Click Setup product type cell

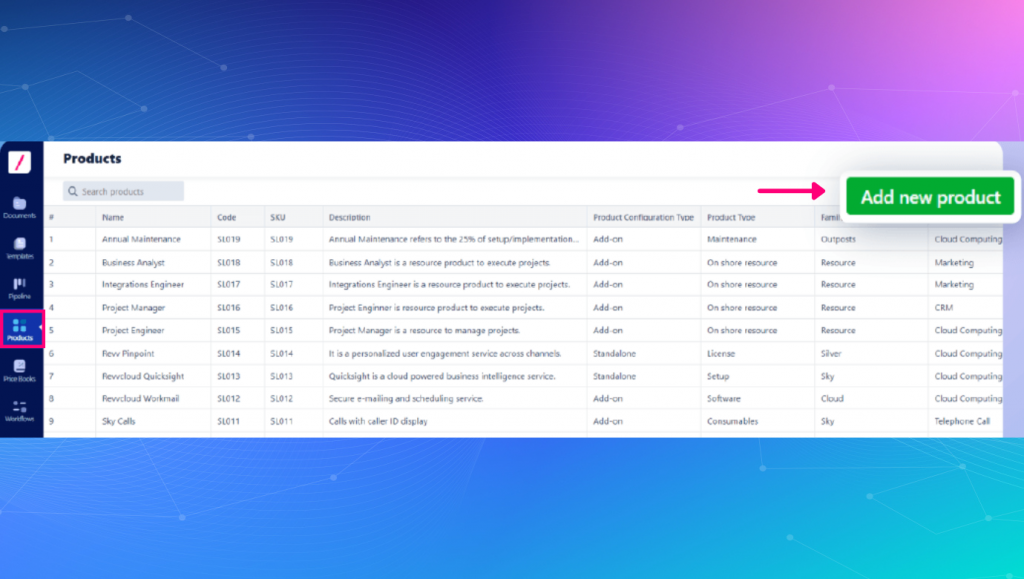717,376
